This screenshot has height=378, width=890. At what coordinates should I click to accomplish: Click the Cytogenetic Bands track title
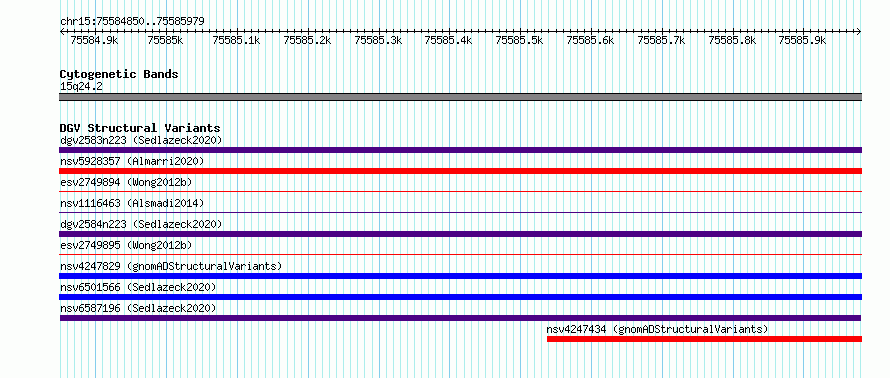pos(119,74)
